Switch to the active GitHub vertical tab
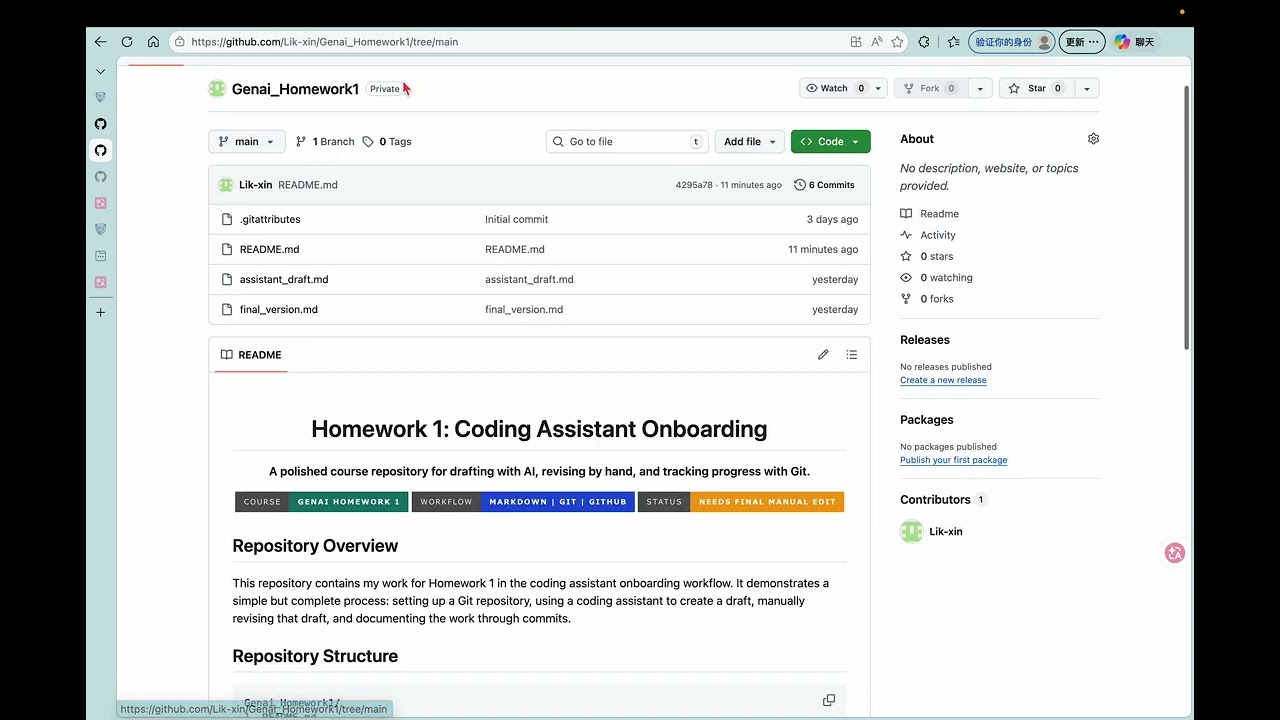Image resolution: width=1280 pixels, height=720 pixels. (x=100, y=151)
